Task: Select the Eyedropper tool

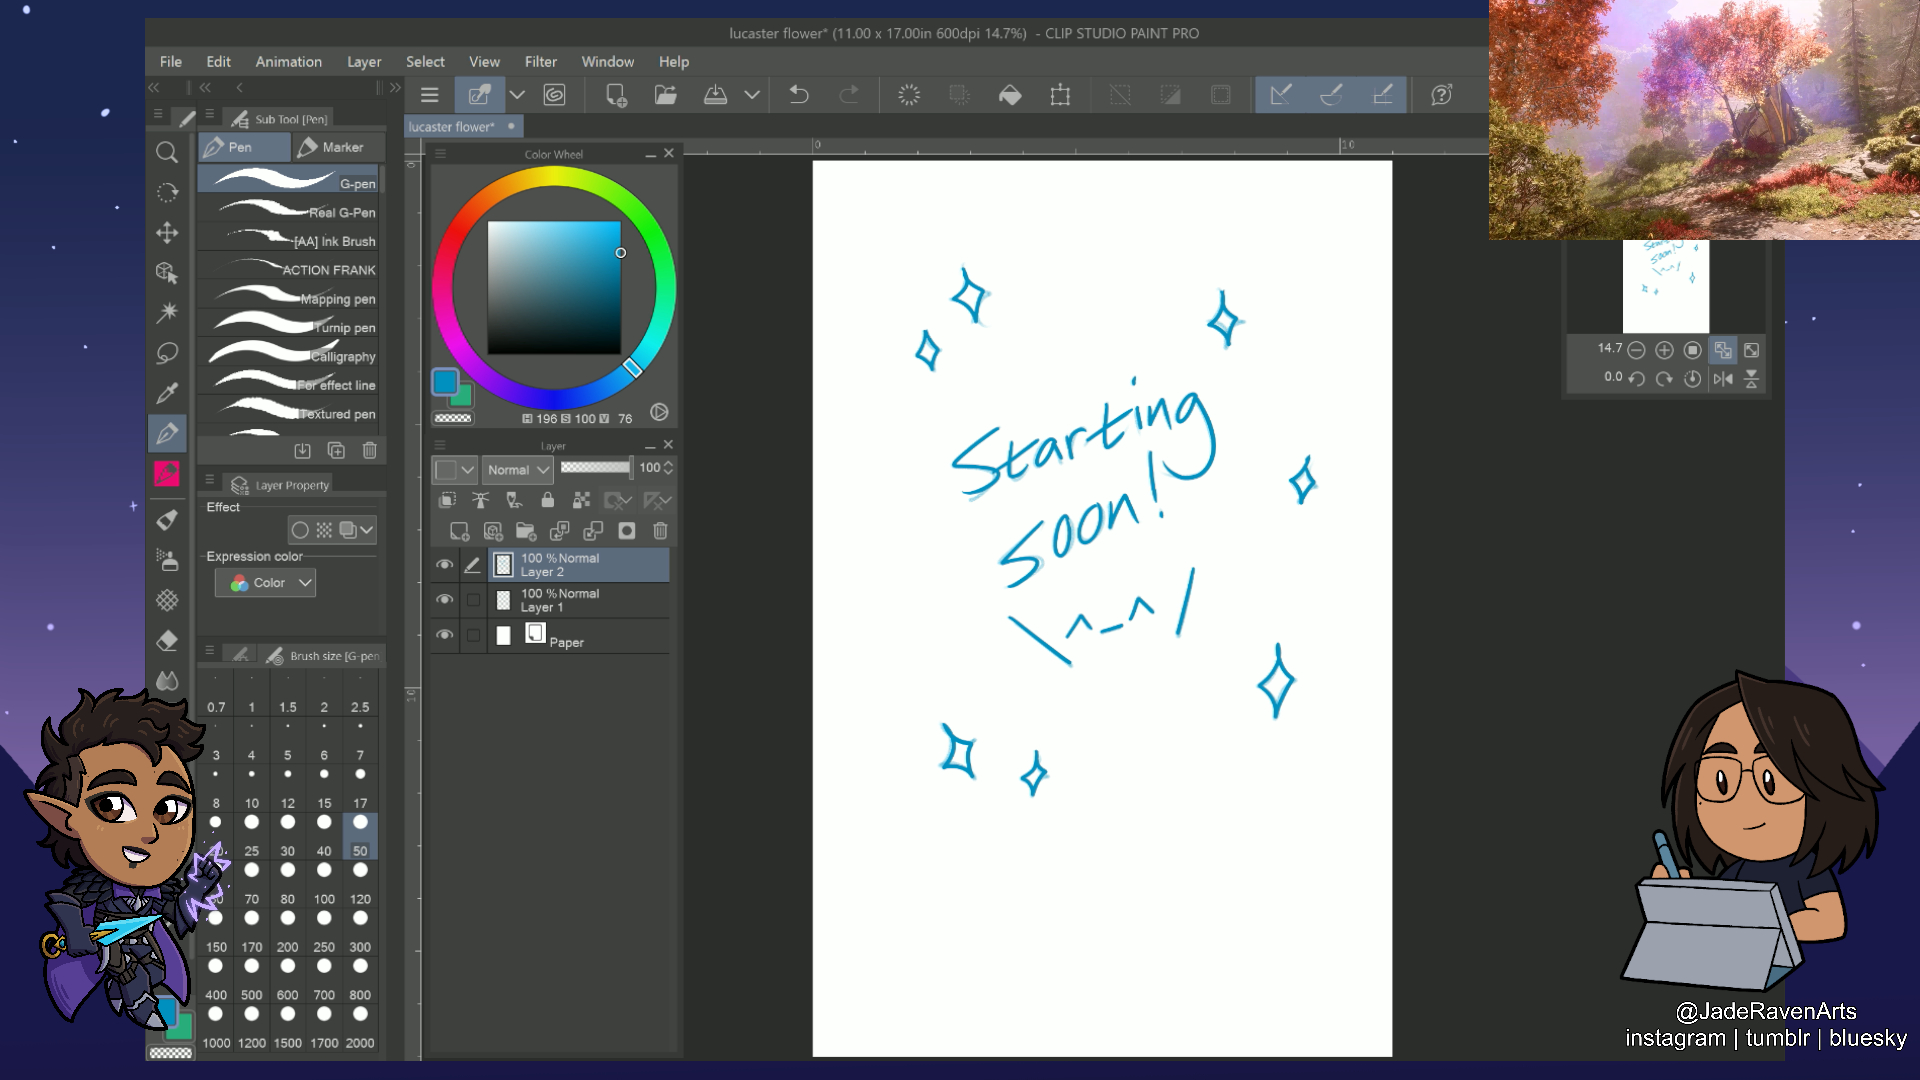Action: (167, 393)
